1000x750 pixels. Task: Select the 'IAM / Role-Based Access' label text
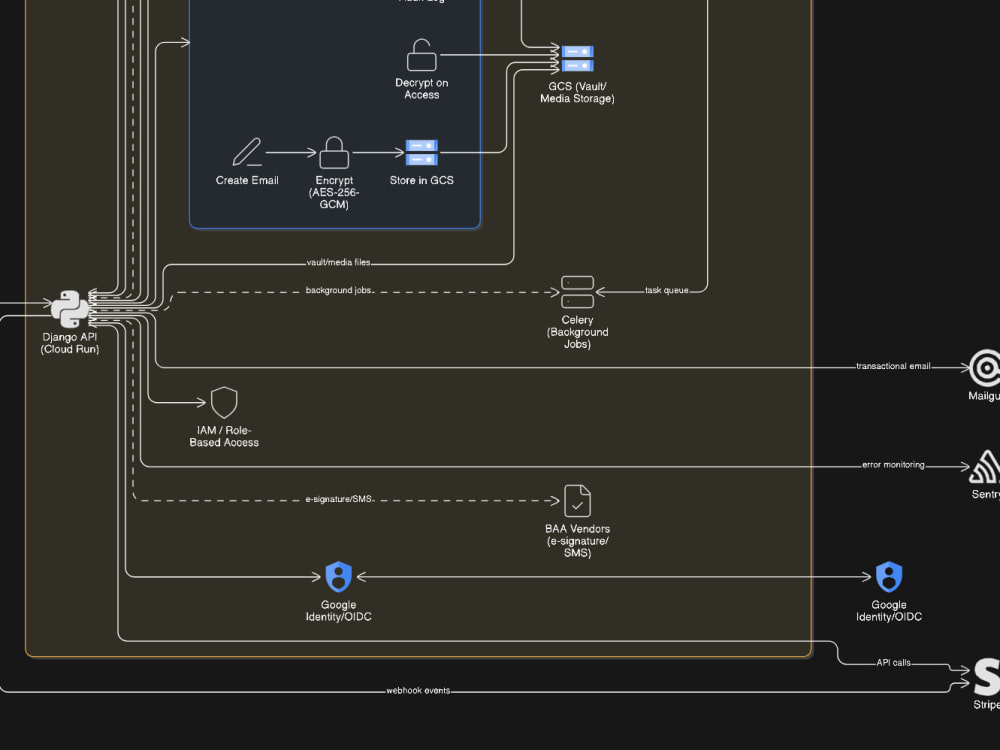(x=224, y=436)
